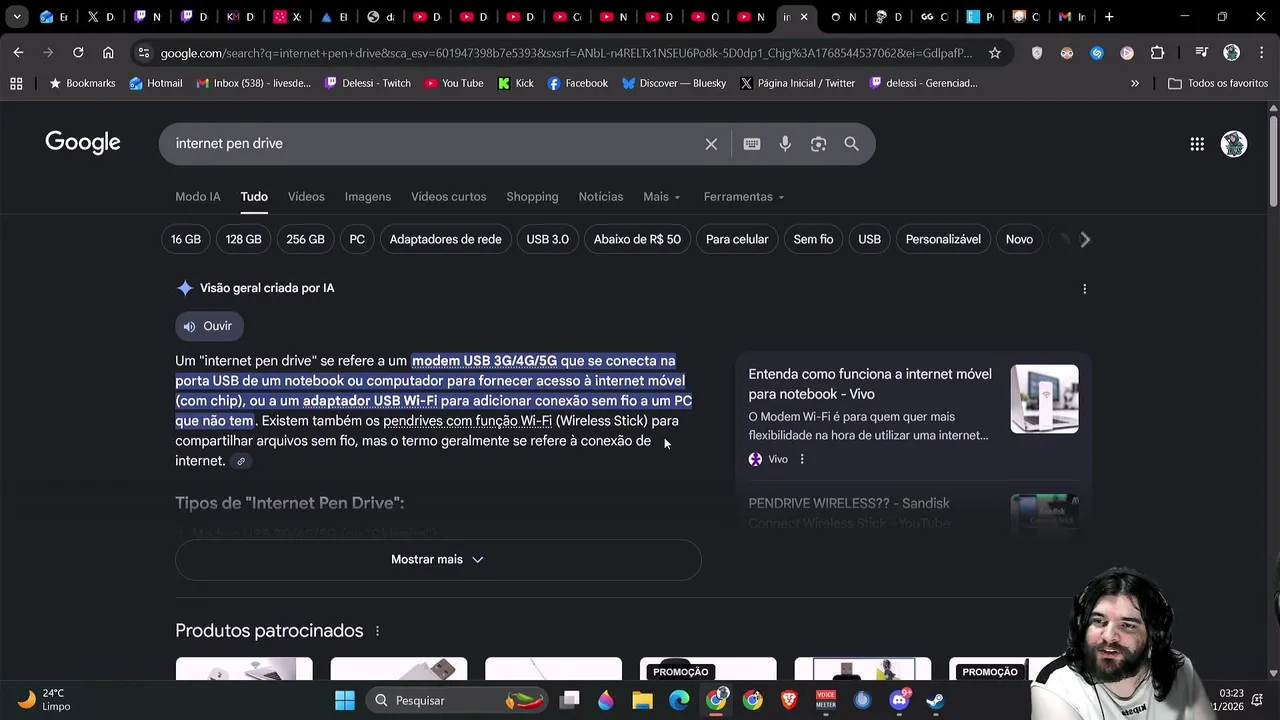Click the Windows taskbar Pesquisar box

pyautogui.click(x=455, y=700)
